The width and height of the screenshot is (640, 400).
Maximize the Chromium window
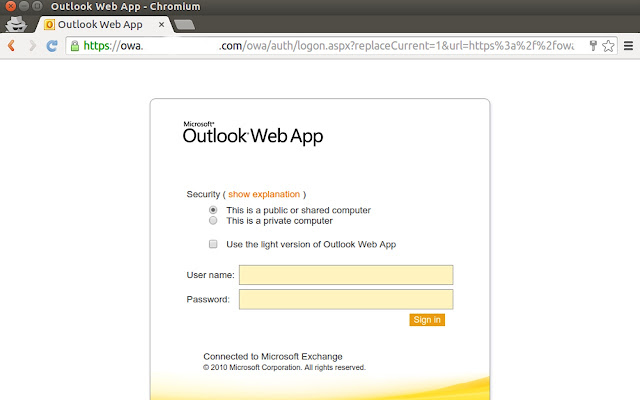tap(37, 6)
